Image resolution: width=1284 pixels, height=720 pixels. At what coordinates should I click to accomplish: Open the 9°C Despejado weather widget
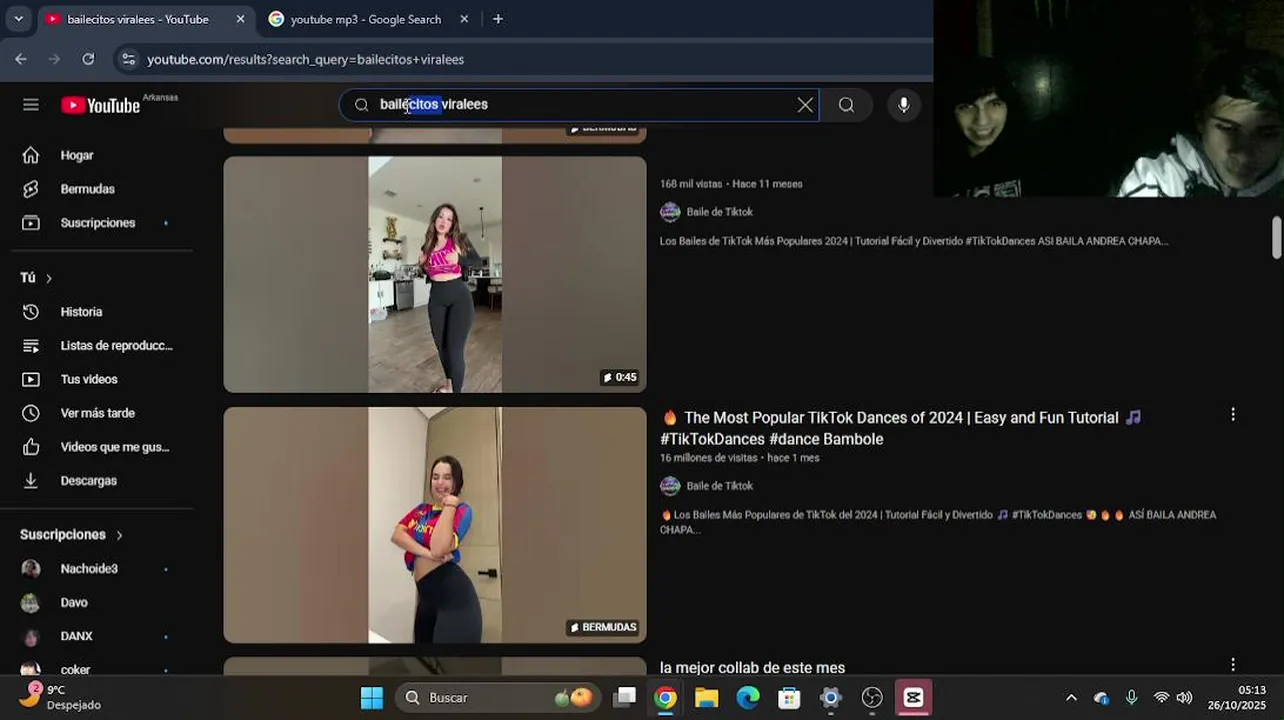[62, 697]
